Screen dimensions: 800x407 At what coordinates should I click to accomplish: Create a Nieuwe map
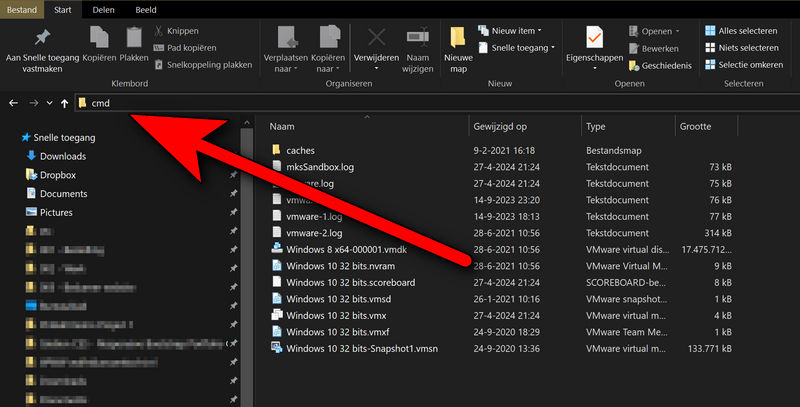pyautogui.click(x=458, y=49)
